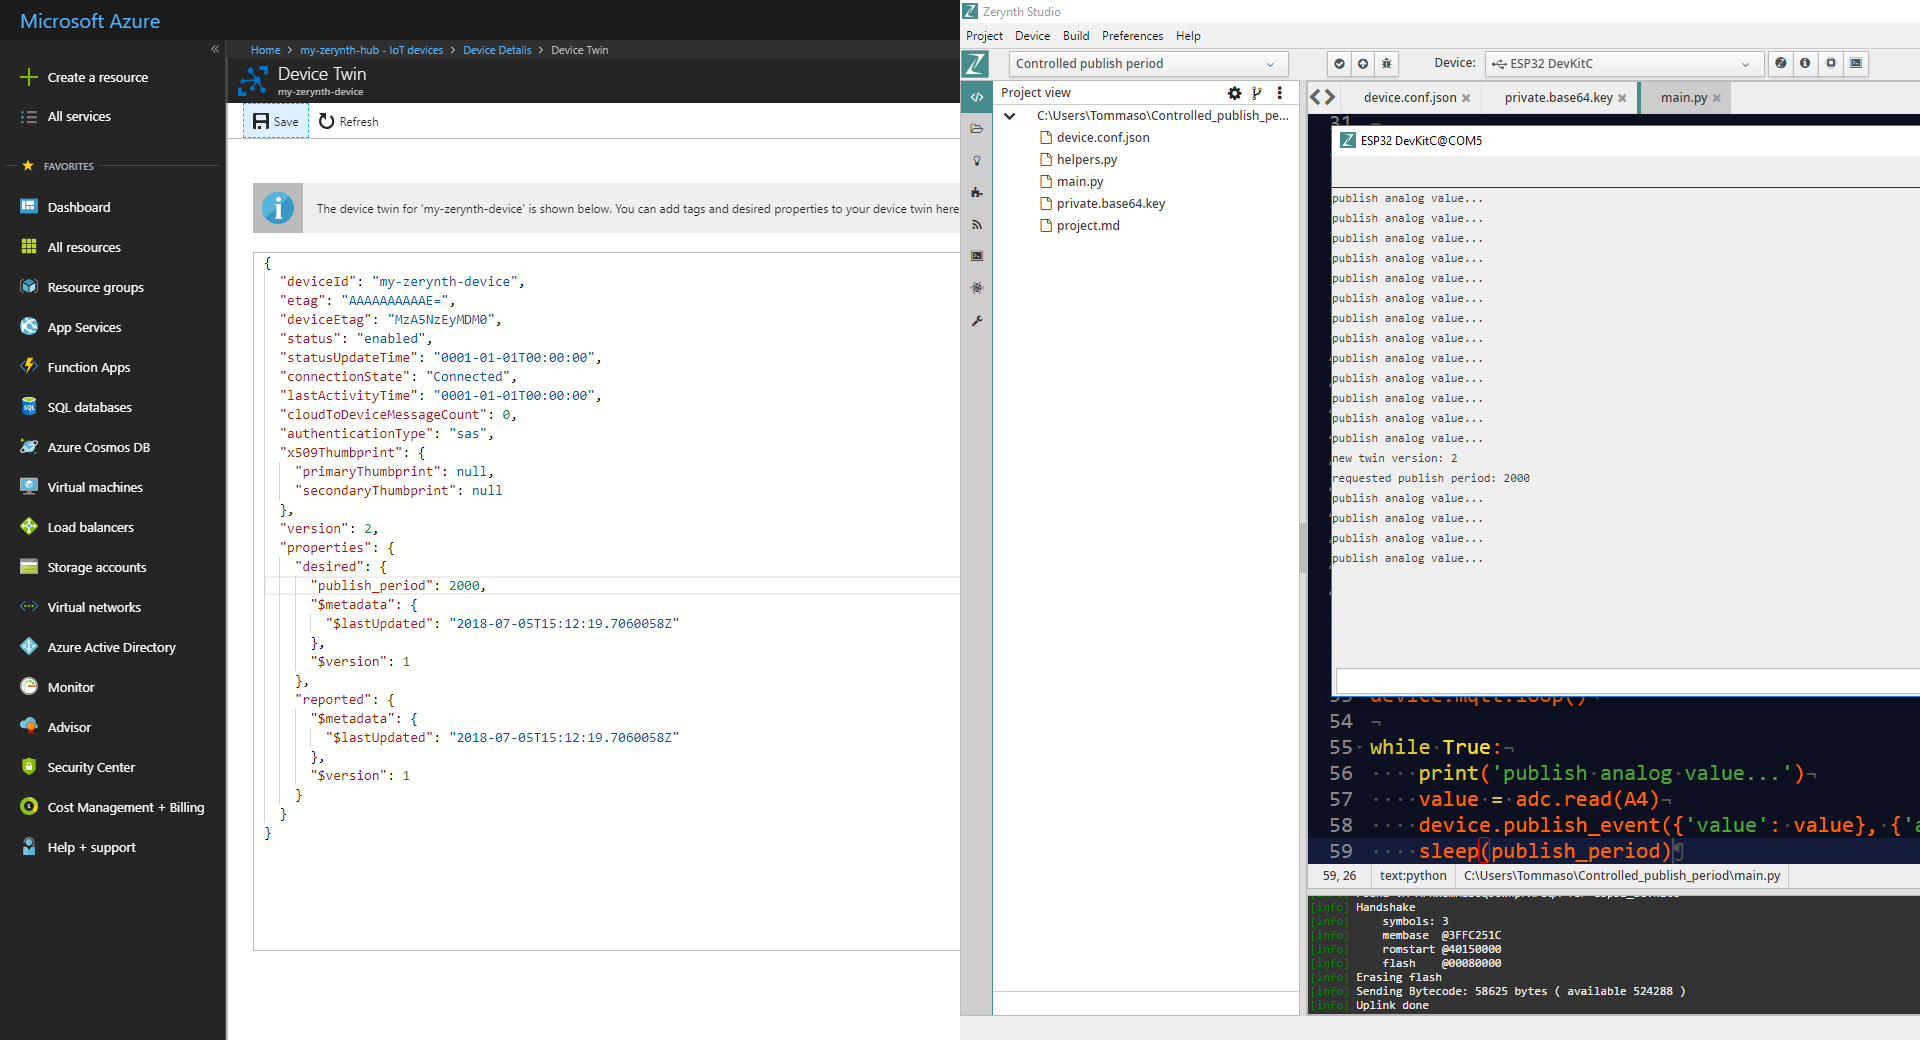The height and width of the screenshot is (1040, 1920).
Task: Close the device.conf.json tab
Action: click(x=1466, y=98)
